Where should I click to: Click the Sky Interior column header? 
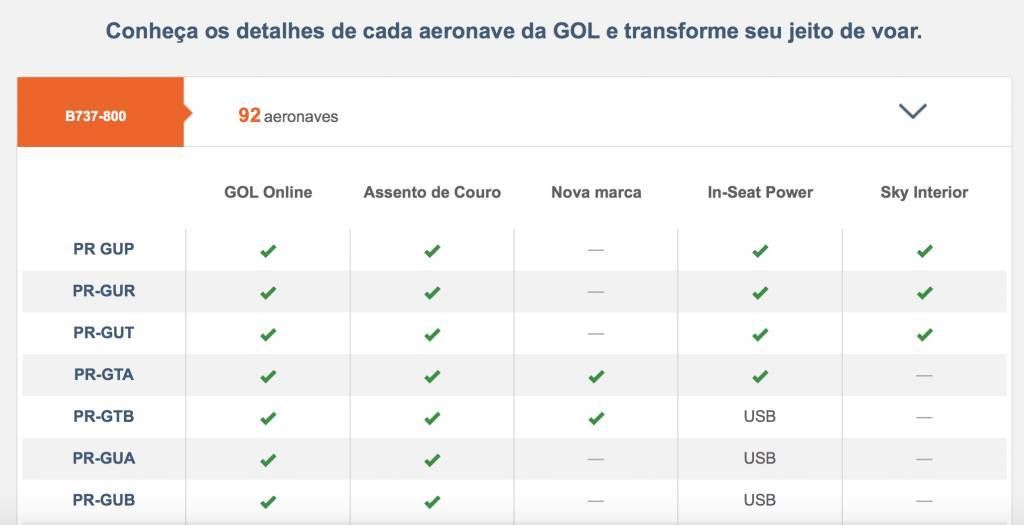click(x=924, y=192)
